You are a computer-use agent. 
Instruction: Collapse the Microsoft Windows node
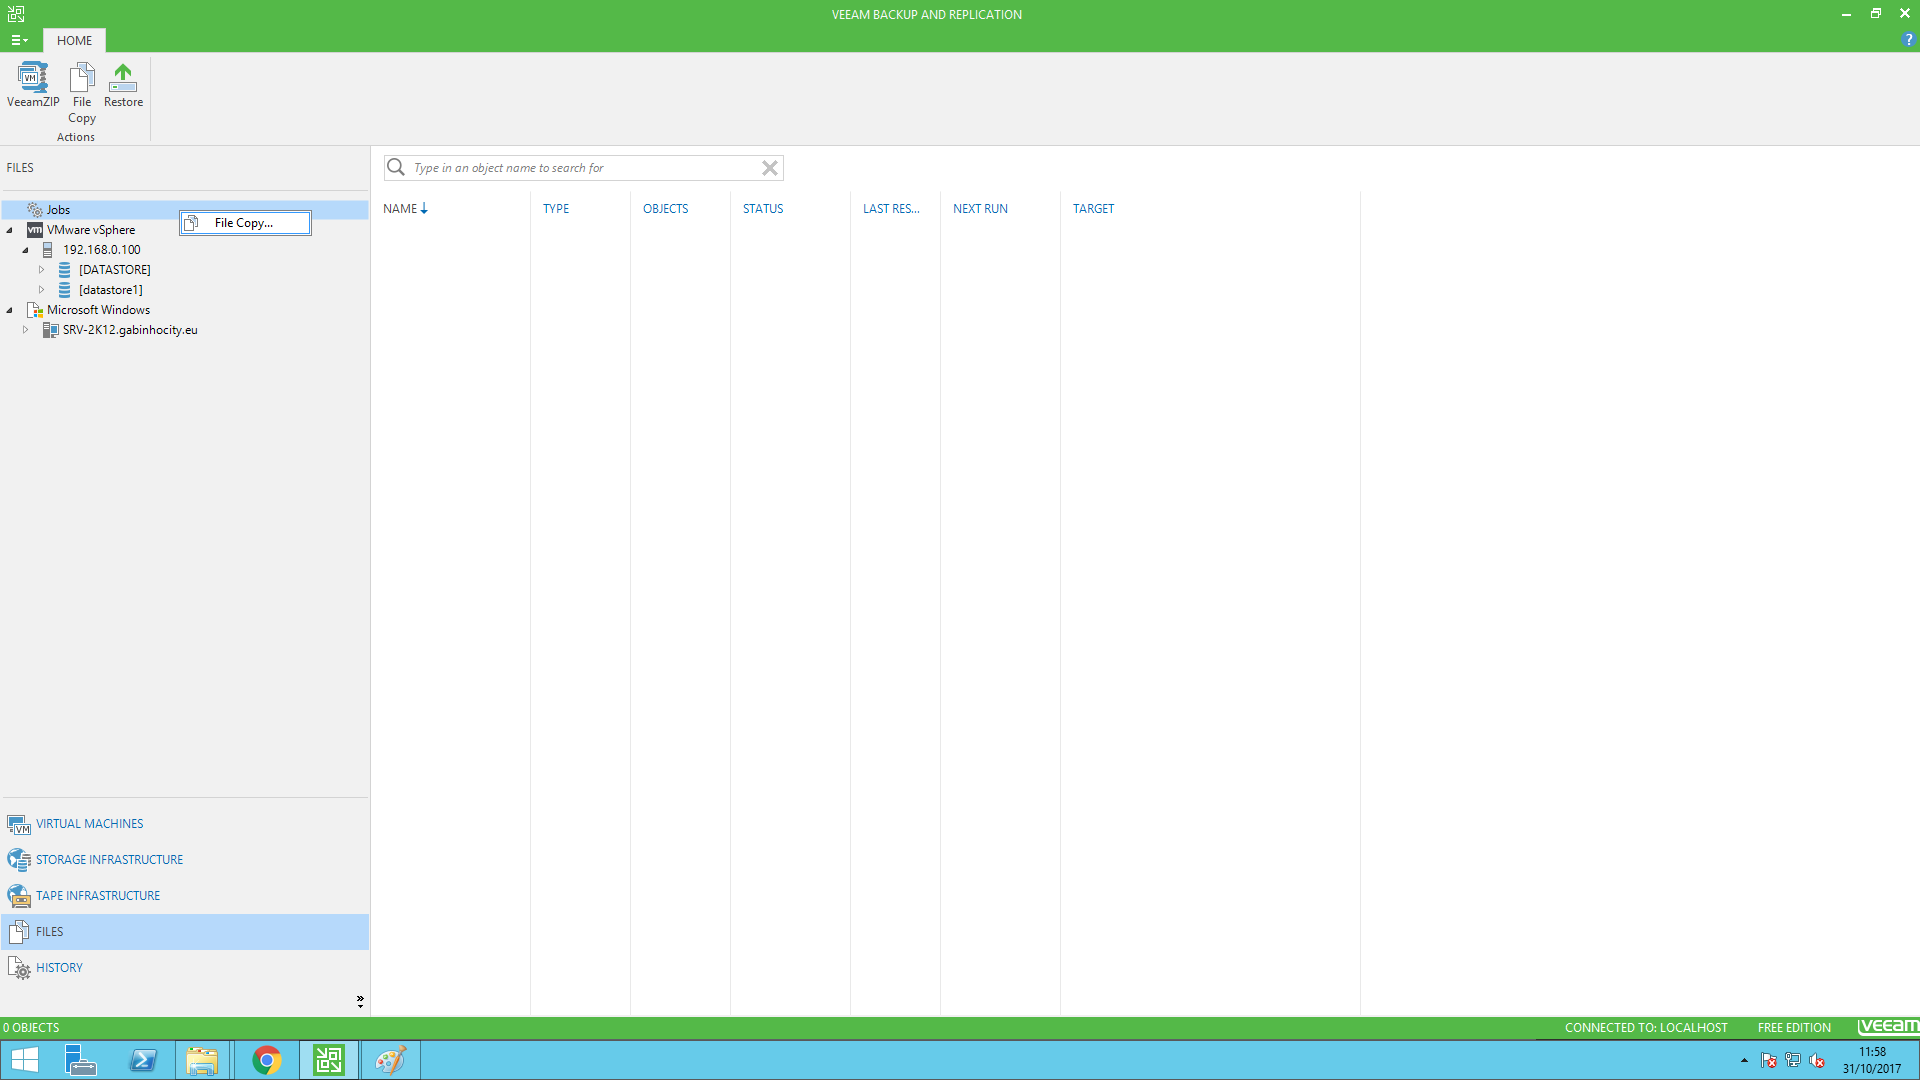coord(10,310)
